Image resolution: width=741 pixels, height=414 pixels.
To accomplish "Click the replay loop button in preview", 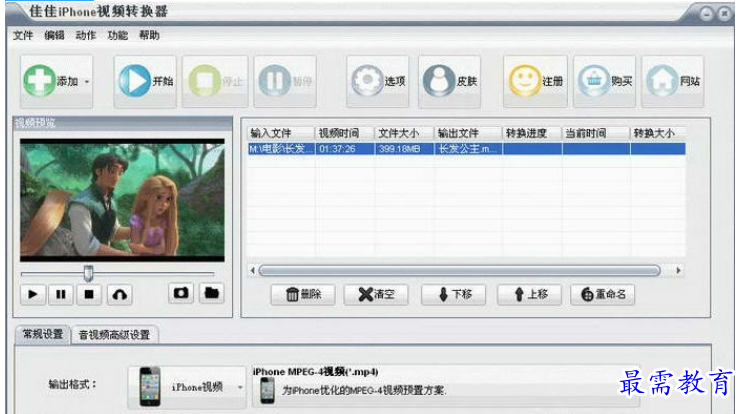I will point(120,294).
